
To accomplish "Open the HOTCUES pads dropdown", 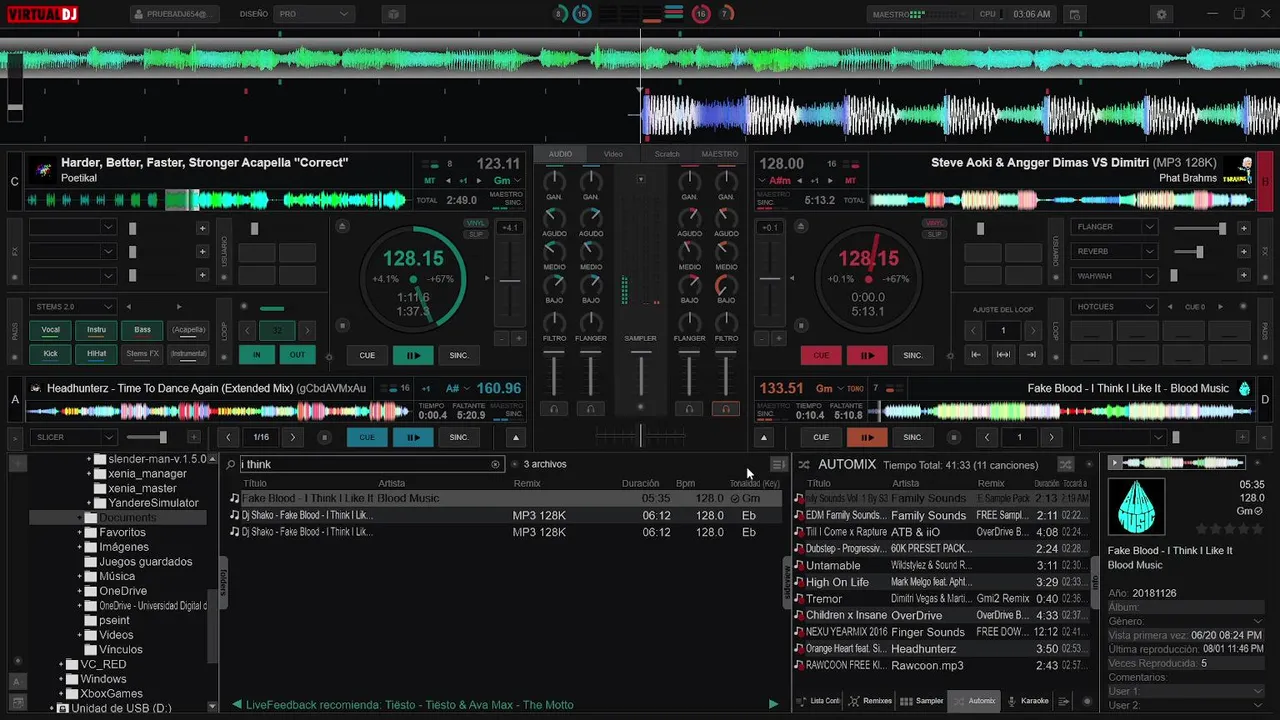I will coord(1113,307).
